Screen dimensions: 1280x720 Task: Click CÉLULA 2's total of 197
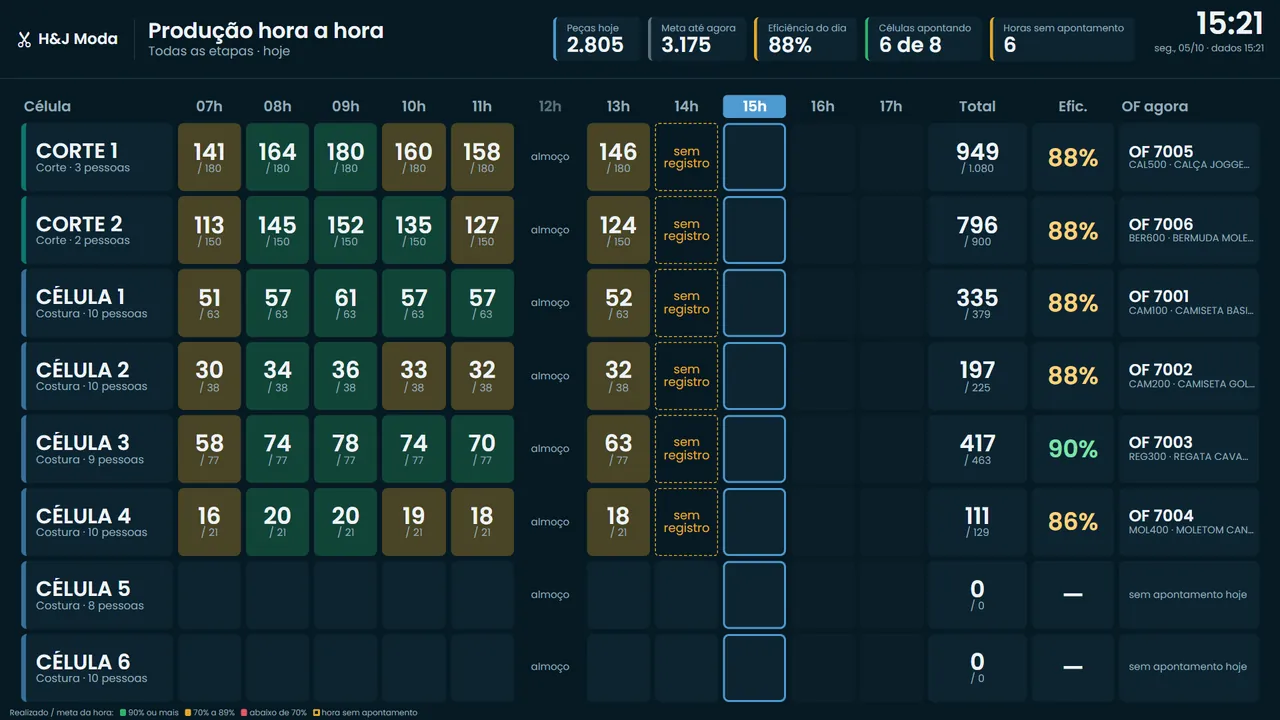(977, 376)
